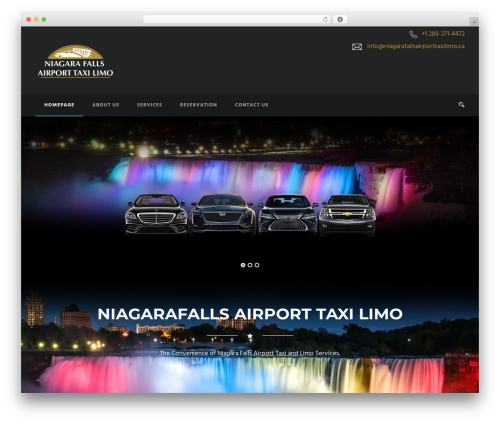The width and height of the screenshot is (500, 423).
Task: Call phone number +1 289-271-4472
Action: click(443, 34)
